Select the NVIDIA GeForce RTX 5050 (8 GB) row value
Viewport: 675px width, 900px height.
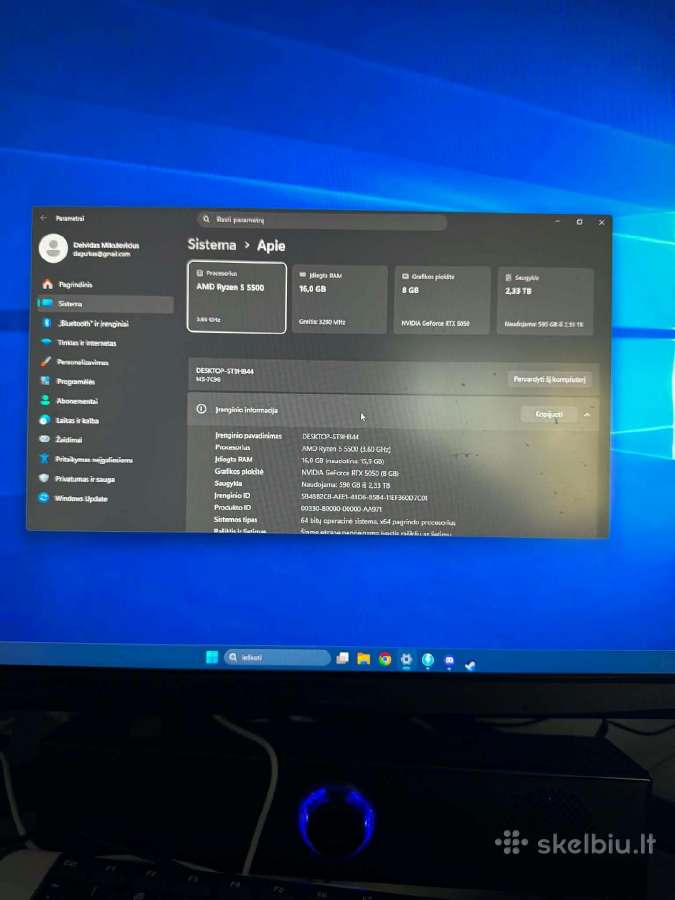(350, 473)
